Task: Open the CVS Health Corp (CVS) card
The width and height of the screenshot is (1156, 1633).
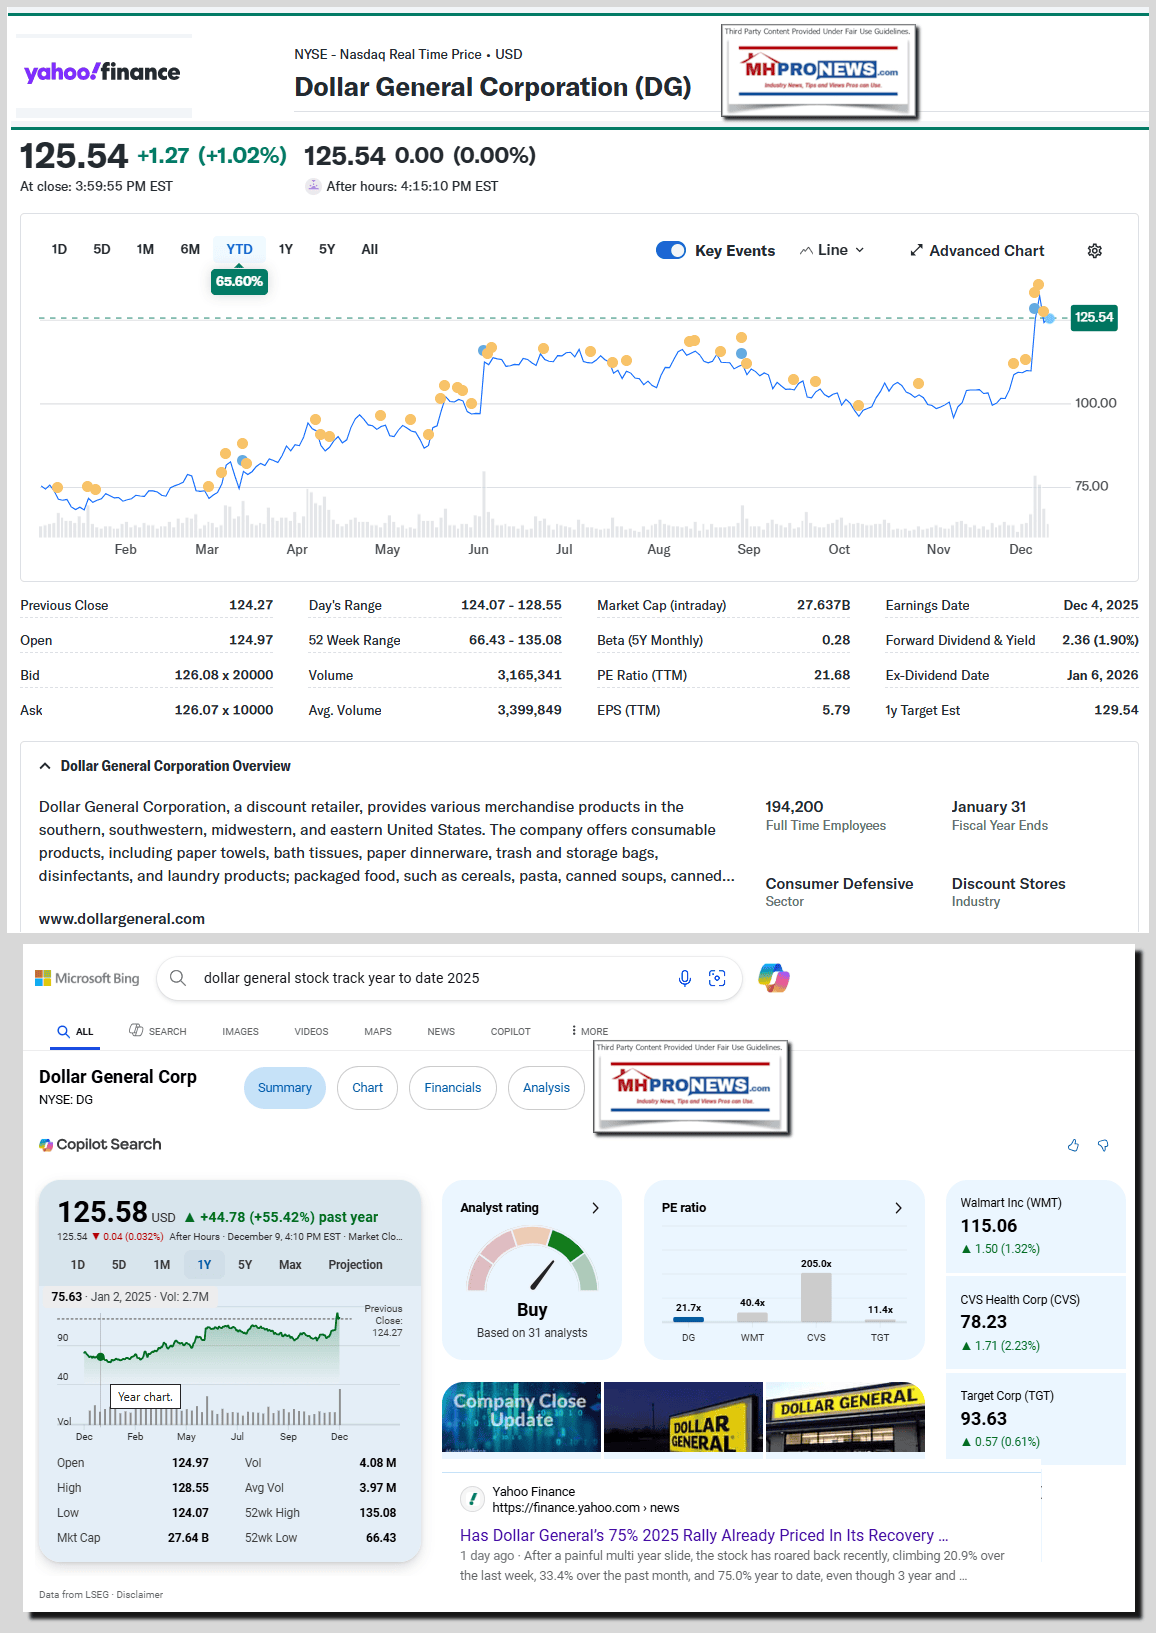Action: 1035,1322
